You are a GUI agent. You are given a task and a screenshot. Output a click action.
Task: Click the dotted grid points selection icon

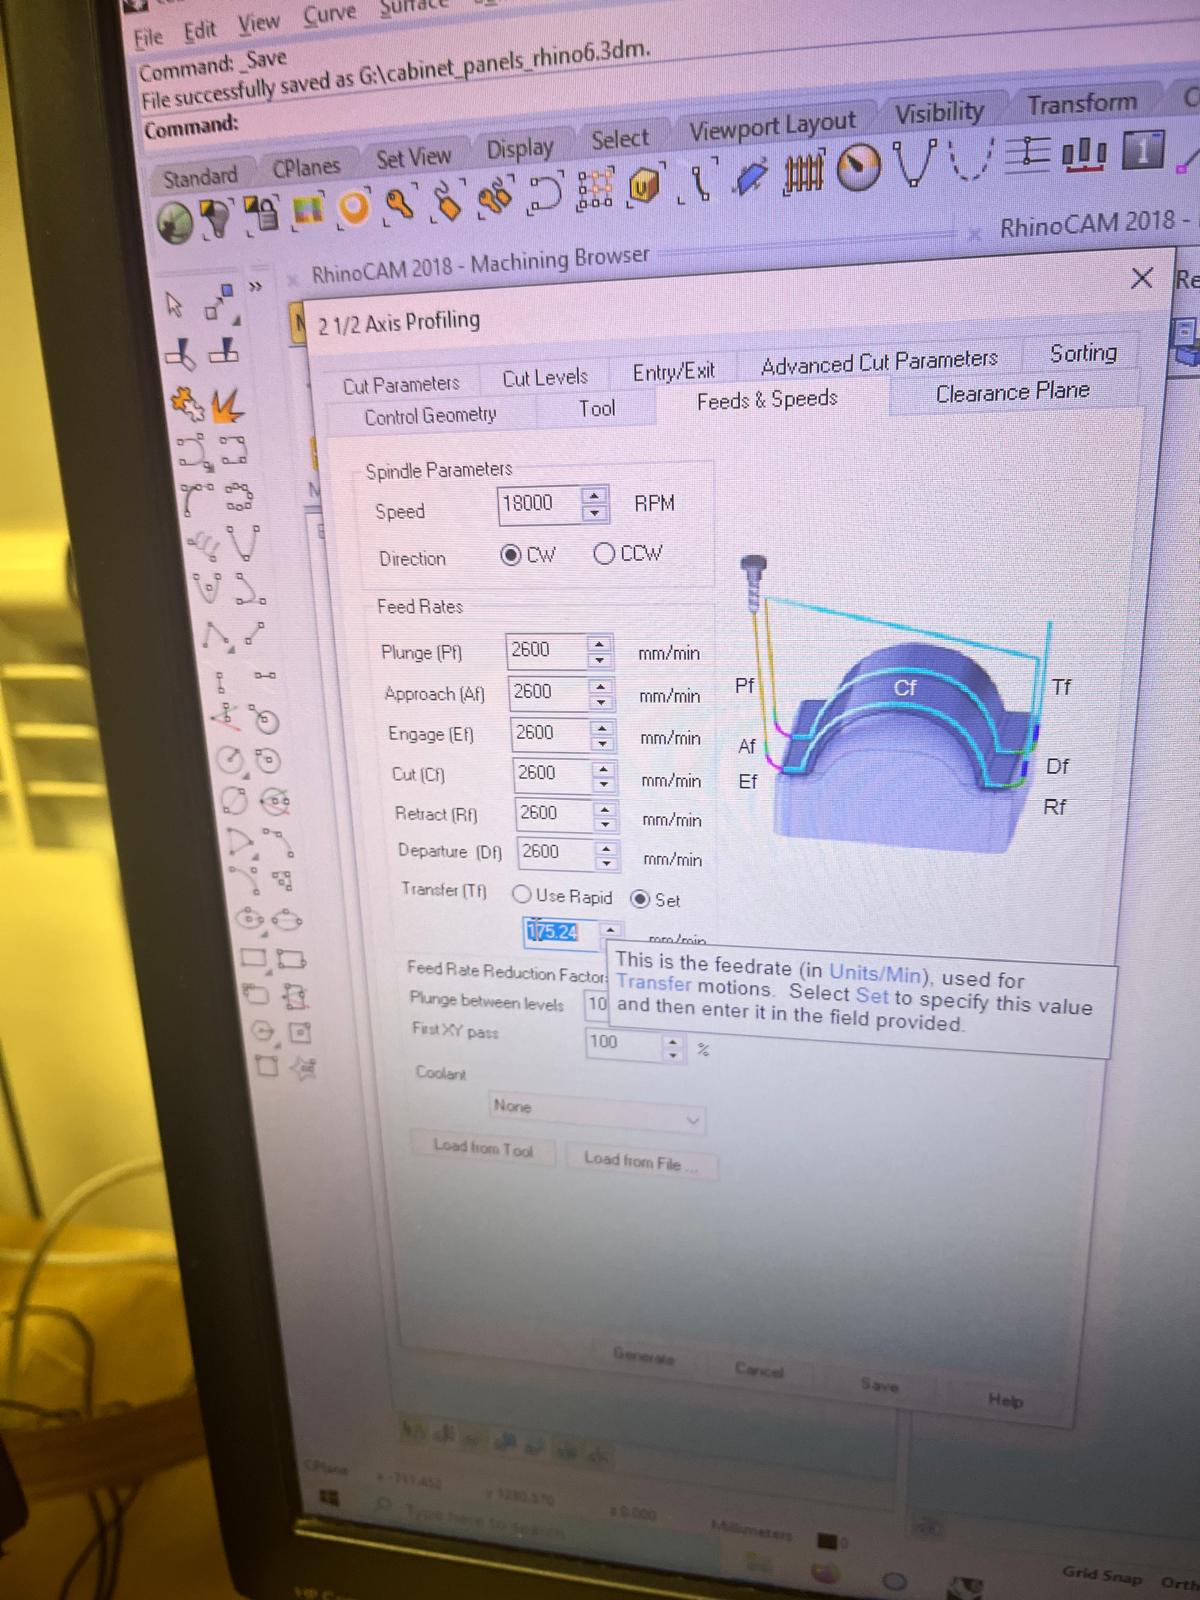[596, 189]
